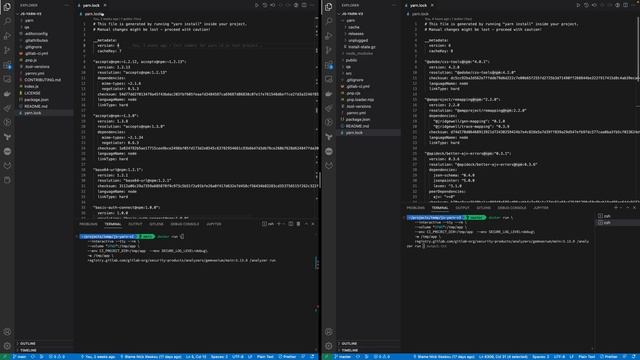This screenshot has width=640, height=360.
Task: Select TERMINAL tab in right window
Action: coord(440,208)
